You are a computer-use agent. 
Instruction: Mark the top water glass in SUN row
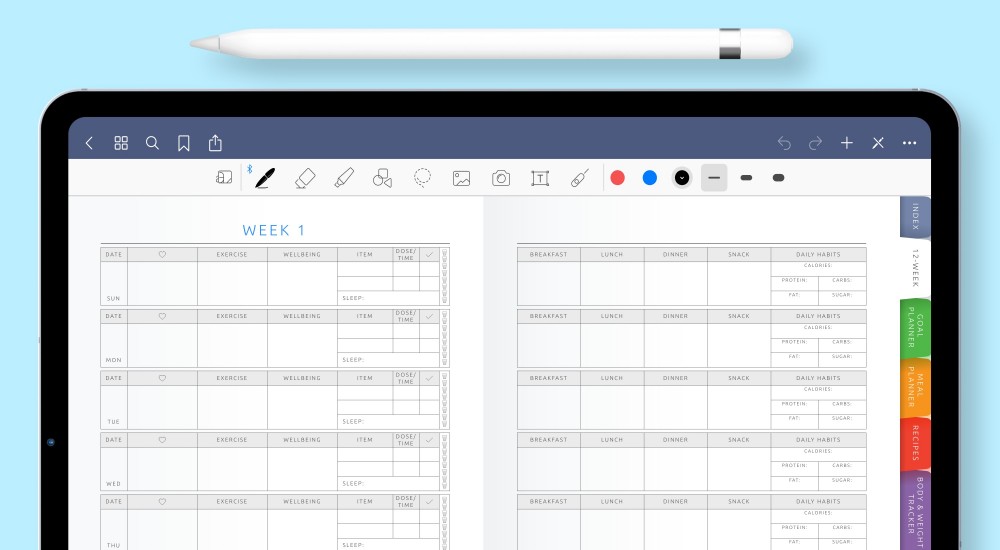coord(445,253)
